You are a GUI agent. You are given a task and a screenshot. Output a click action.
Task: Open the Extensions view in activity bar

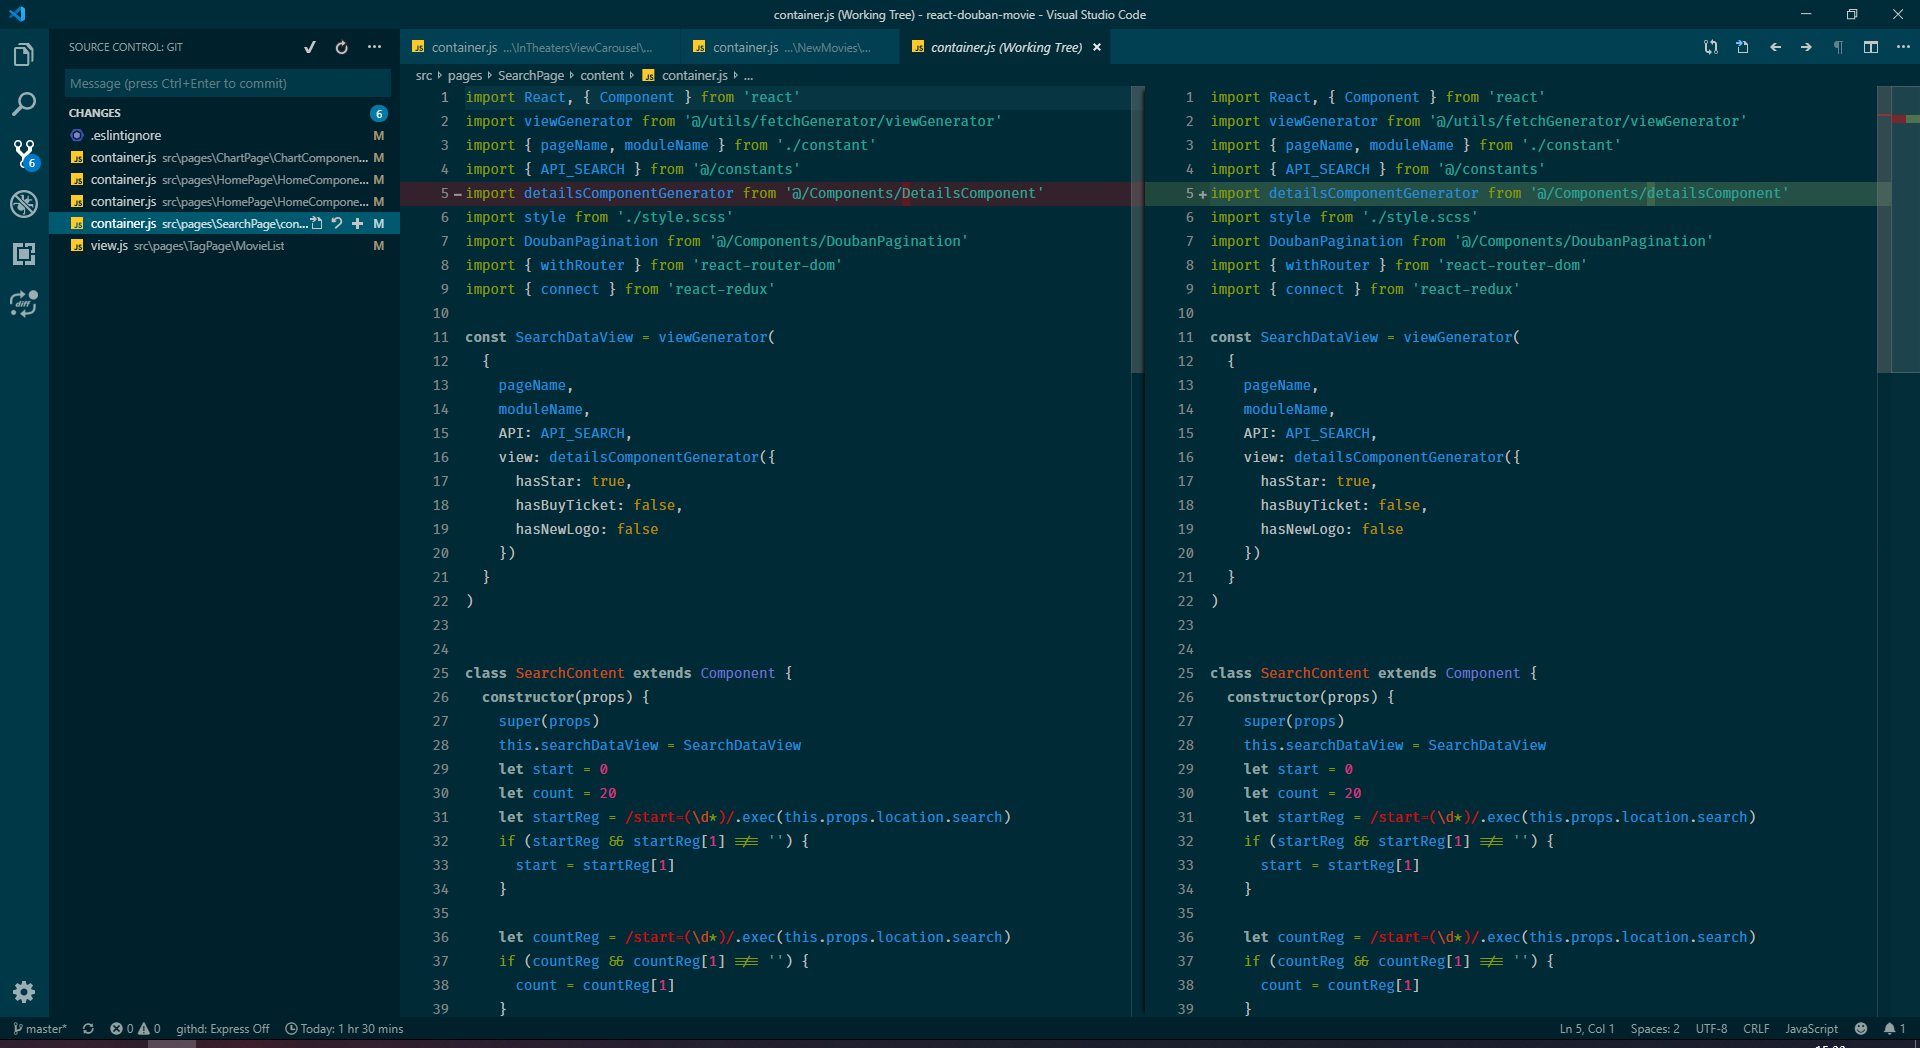coord(24,254)
